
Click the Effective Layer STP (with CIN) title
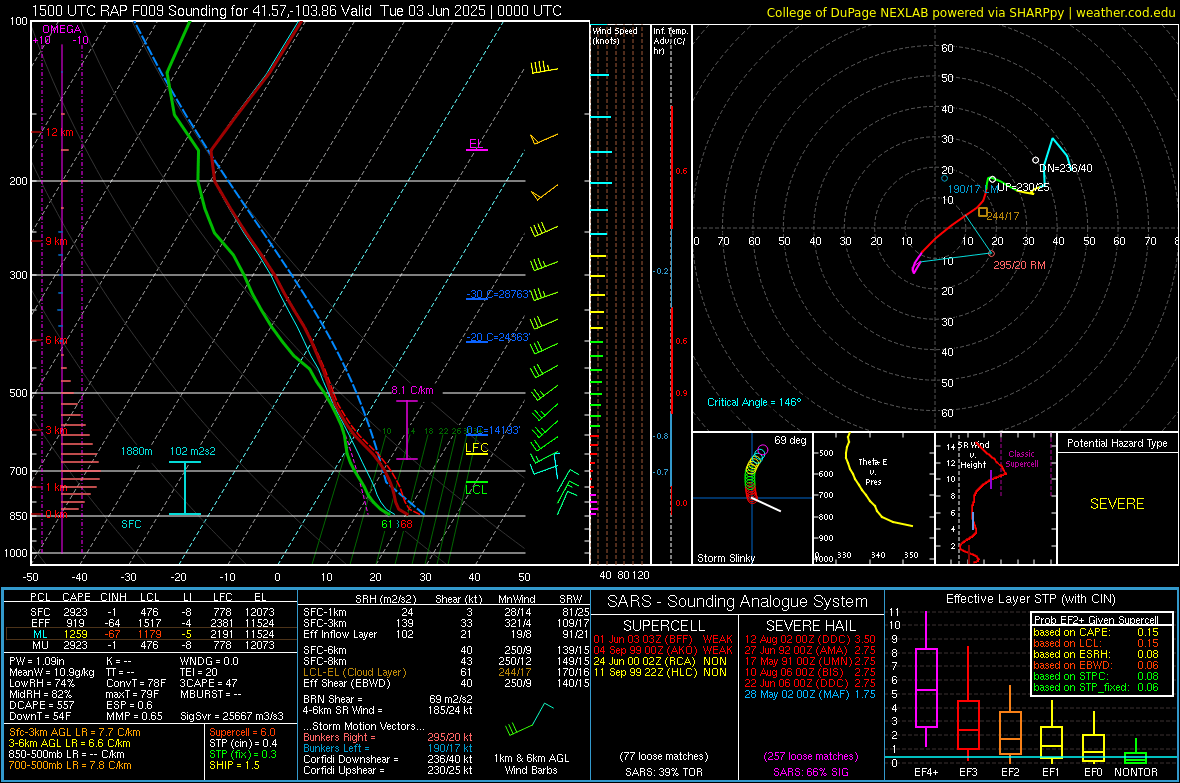[1030, 599]
